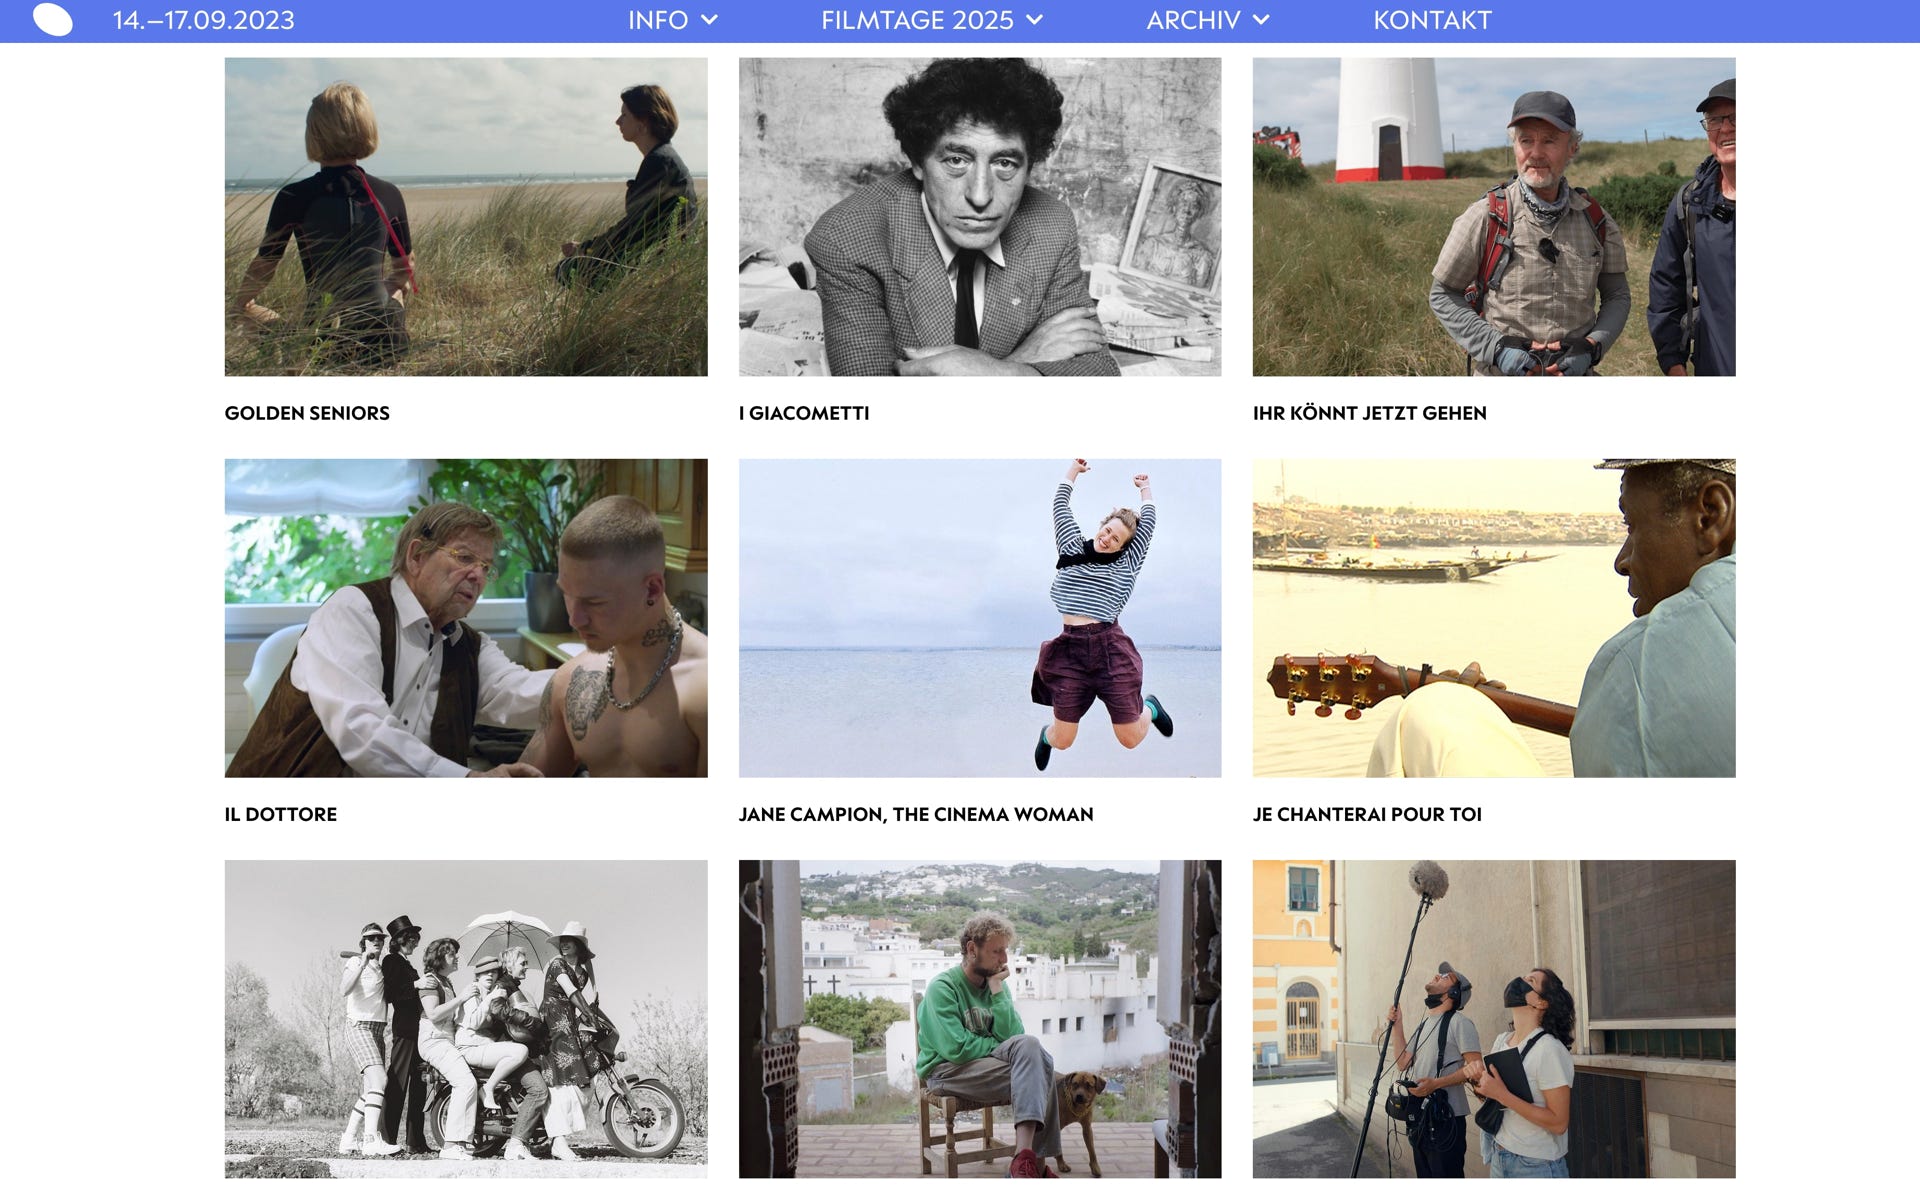
Task: Expand the INFO menu chevron
Action: [x=709, y=20]
